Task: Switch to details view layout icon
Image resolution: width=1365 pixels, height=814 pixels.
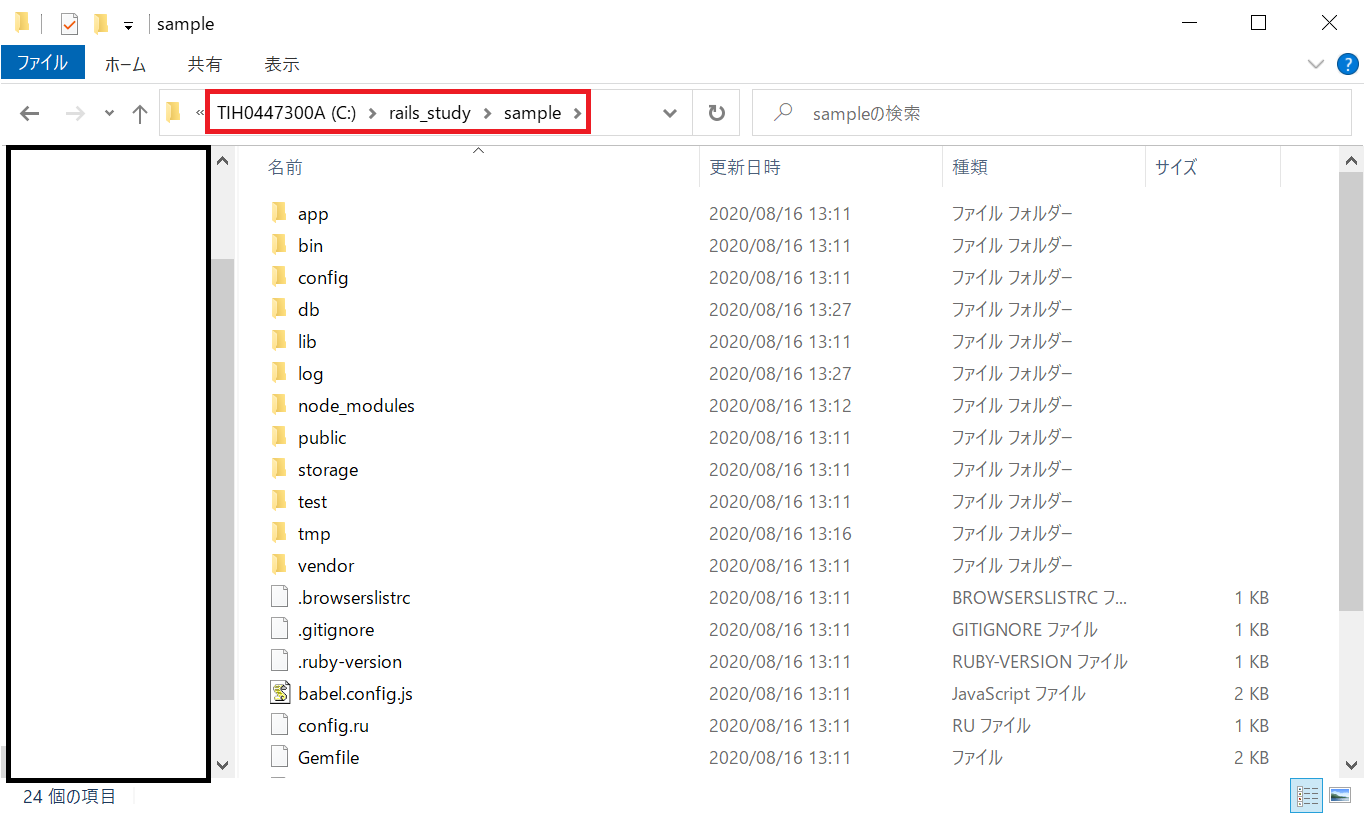Action: [1307, 796]
